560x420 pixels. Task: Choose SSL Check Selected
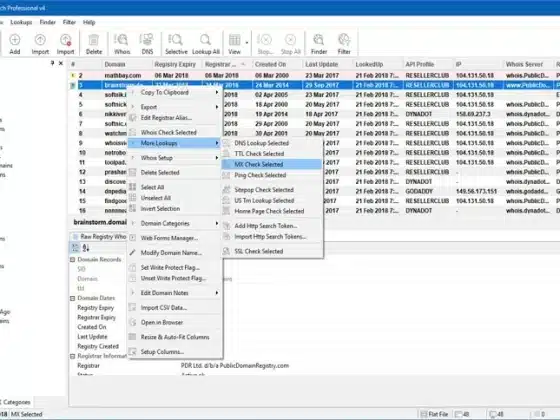[272, 251]
